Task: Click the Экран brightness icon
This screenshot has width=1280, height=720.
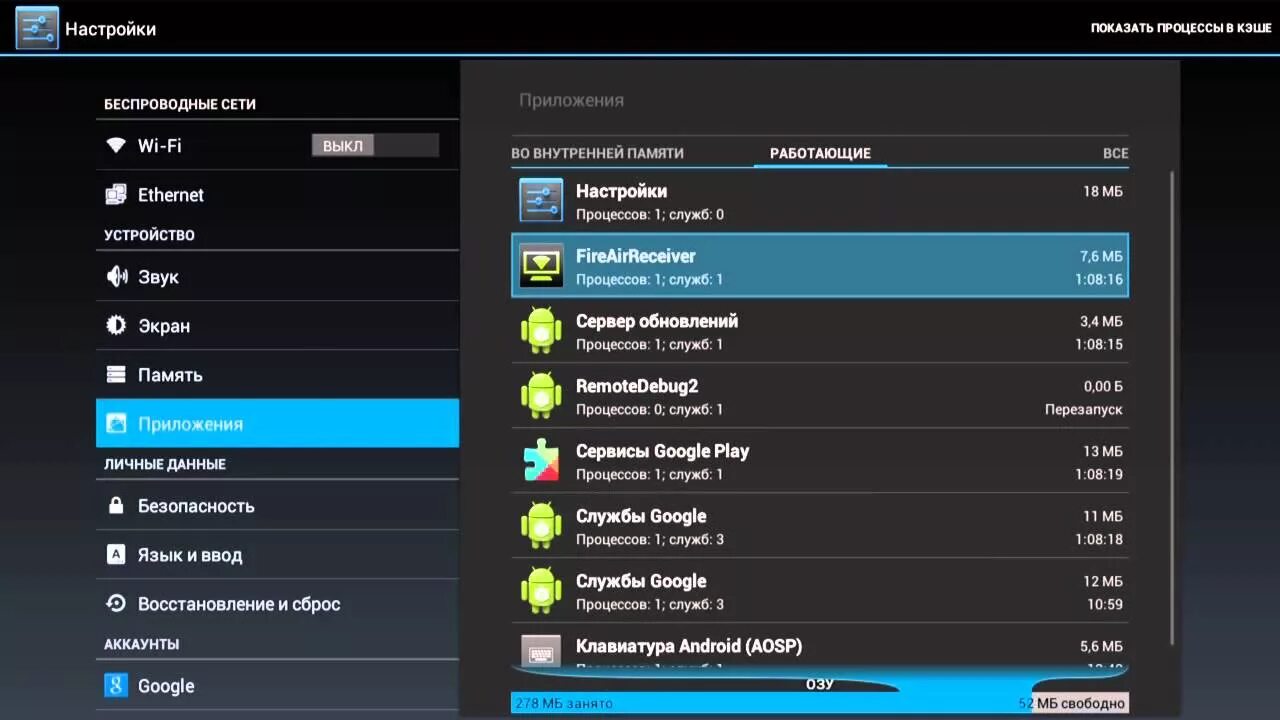Action: [x=116, y=326]
